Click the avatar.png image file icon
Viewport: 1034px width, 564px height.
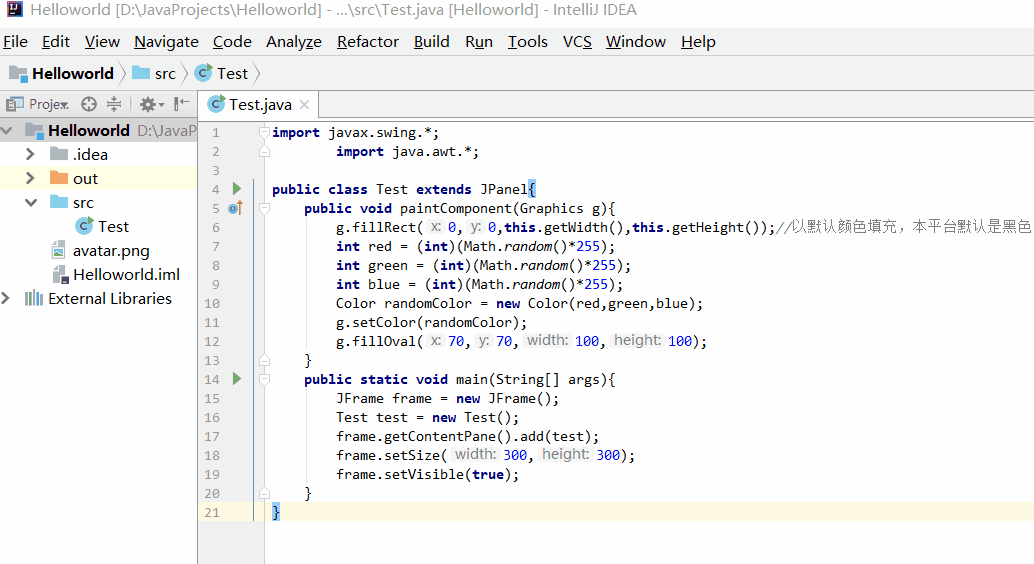(59, 251)
